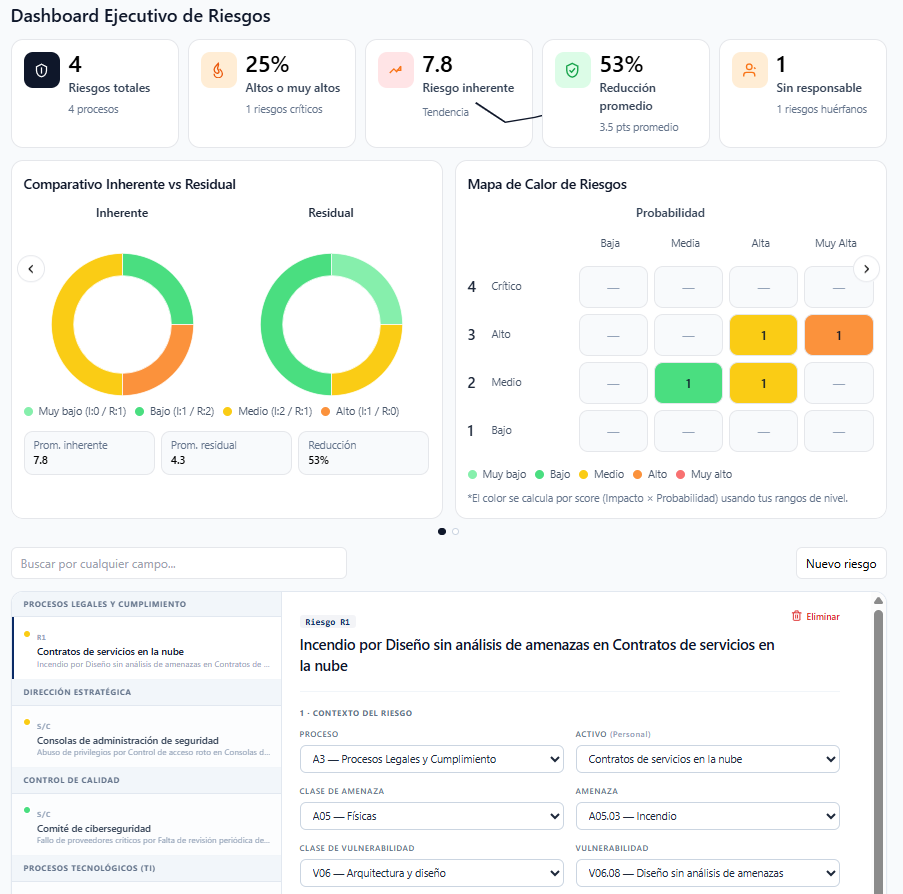Click the Nuevo riesgo button
Screen dimensions: 903x894
click(841, 563)
